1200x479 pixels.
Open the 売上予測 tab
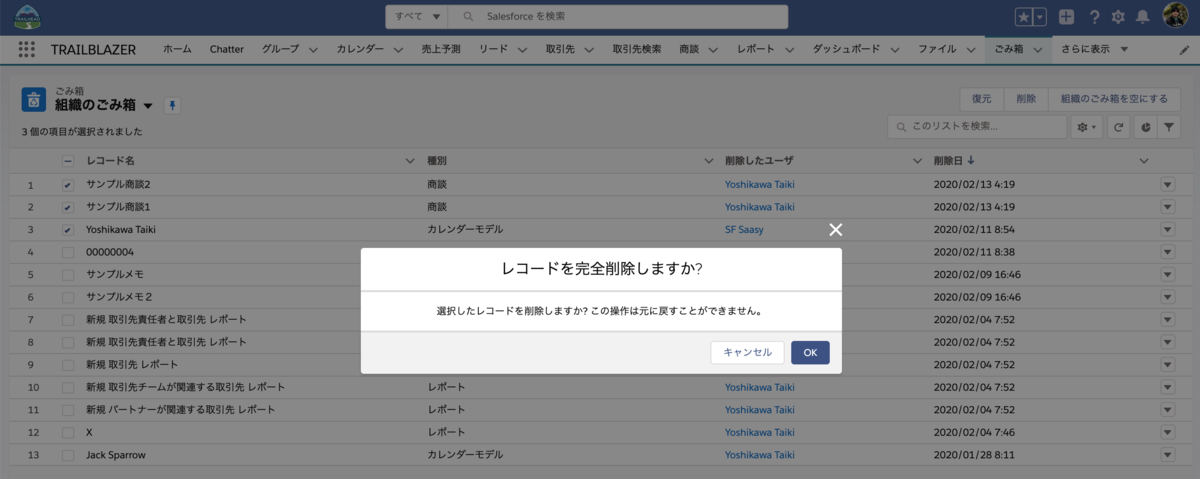click(441, 49)
